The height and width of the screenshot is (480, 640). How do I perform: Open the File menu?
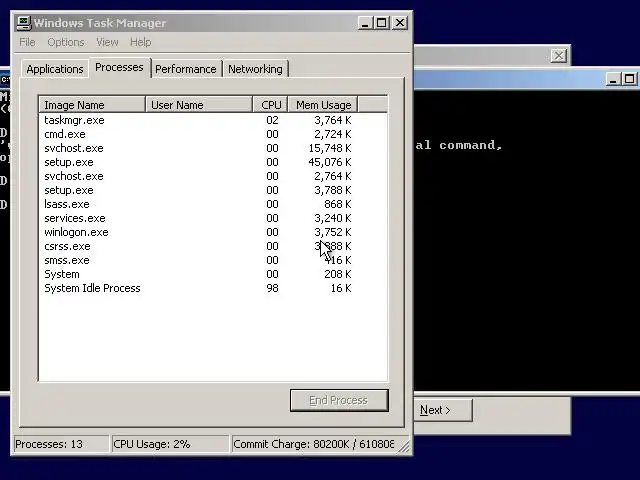point(27,42)
